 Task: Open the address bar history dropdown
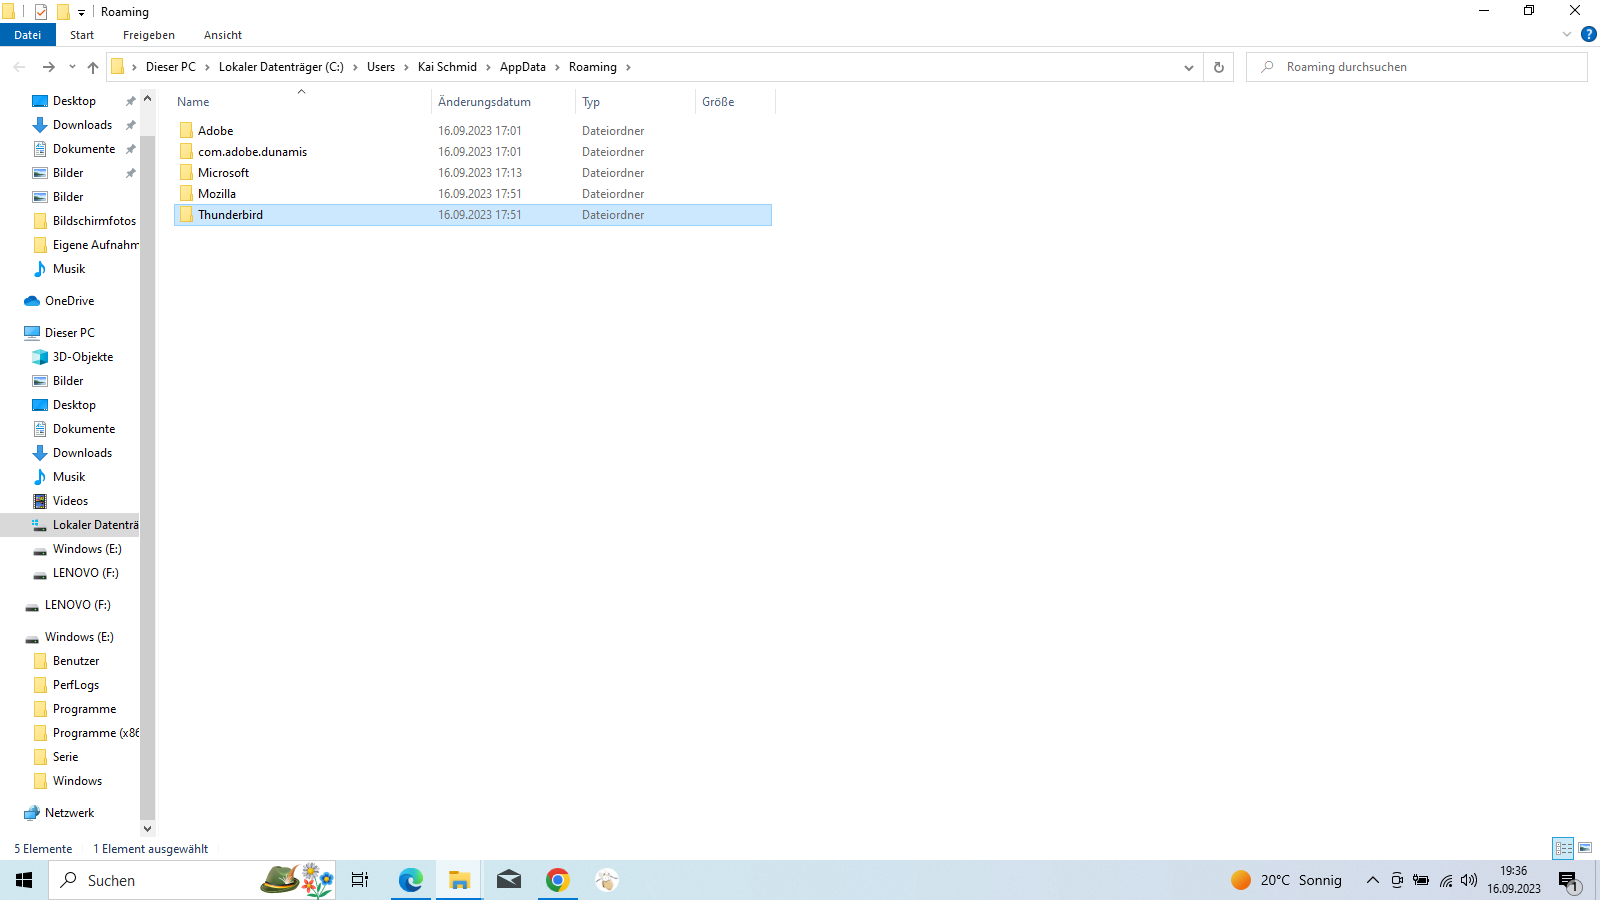pyautogui.click(x=1188, y=67)
